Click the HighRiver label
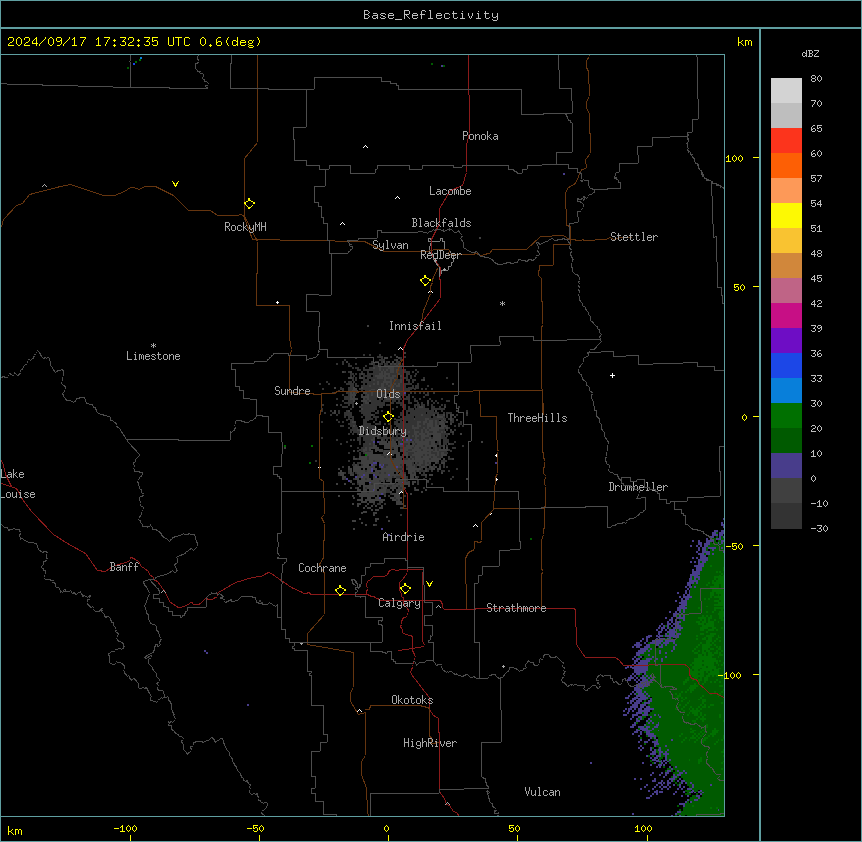 tap(430, 743)
